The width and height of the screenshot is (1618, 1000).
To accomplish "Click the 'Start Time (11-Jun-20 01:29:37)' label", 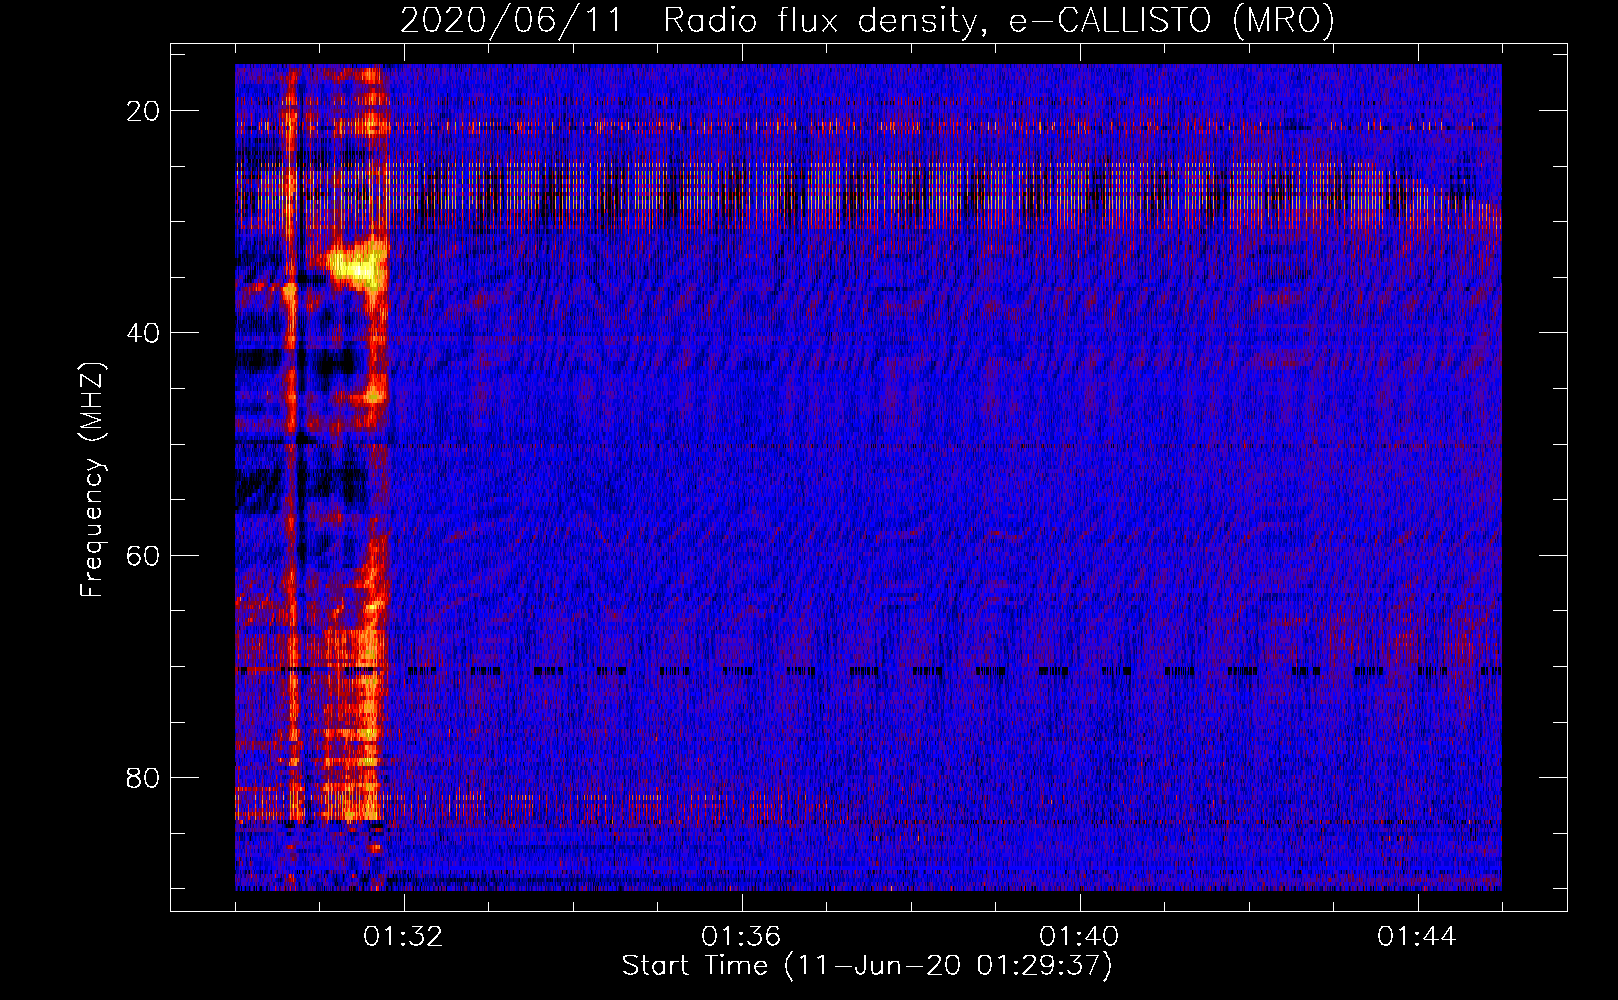I will point(867,966).
